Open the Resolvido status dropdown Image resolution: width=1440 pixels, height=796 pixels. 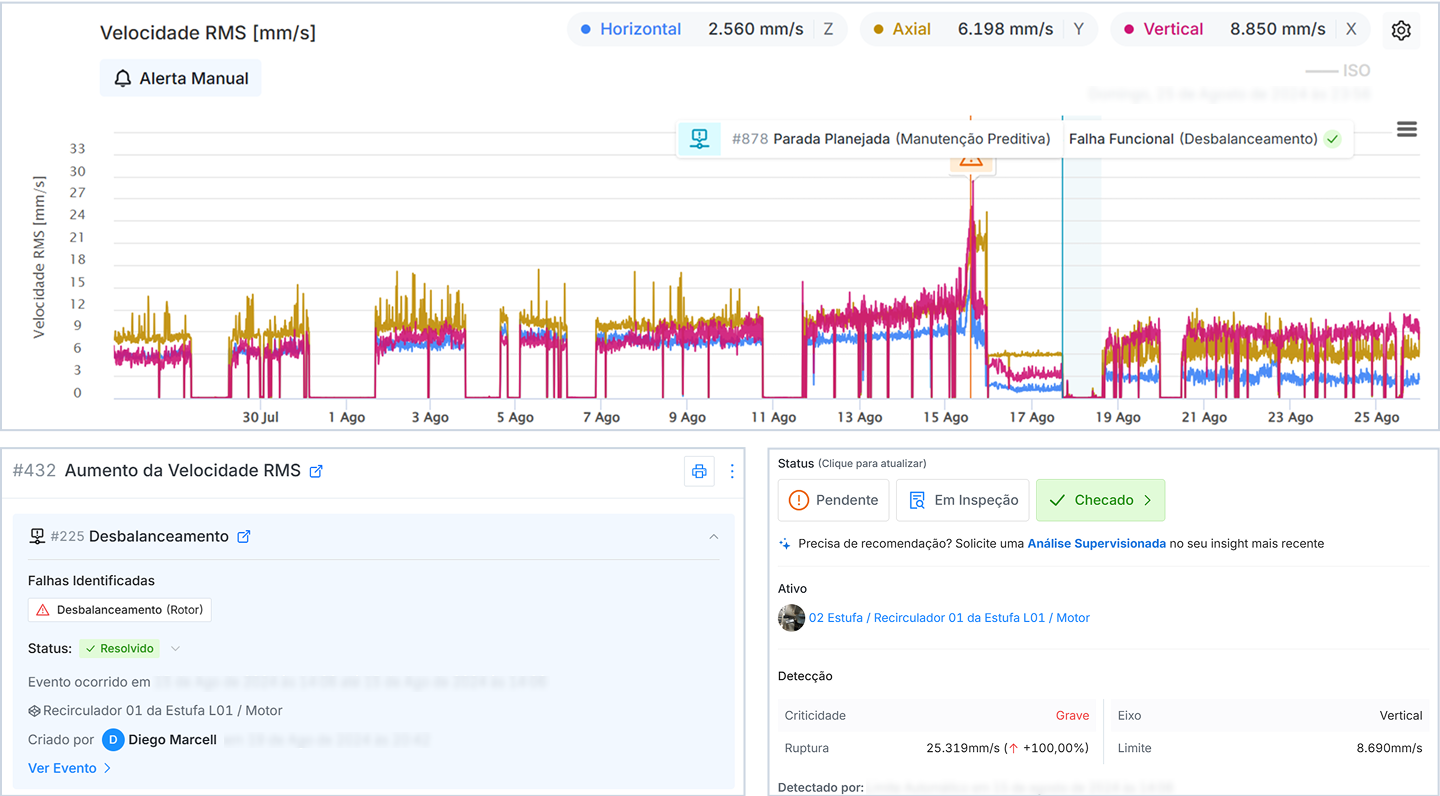175,649
